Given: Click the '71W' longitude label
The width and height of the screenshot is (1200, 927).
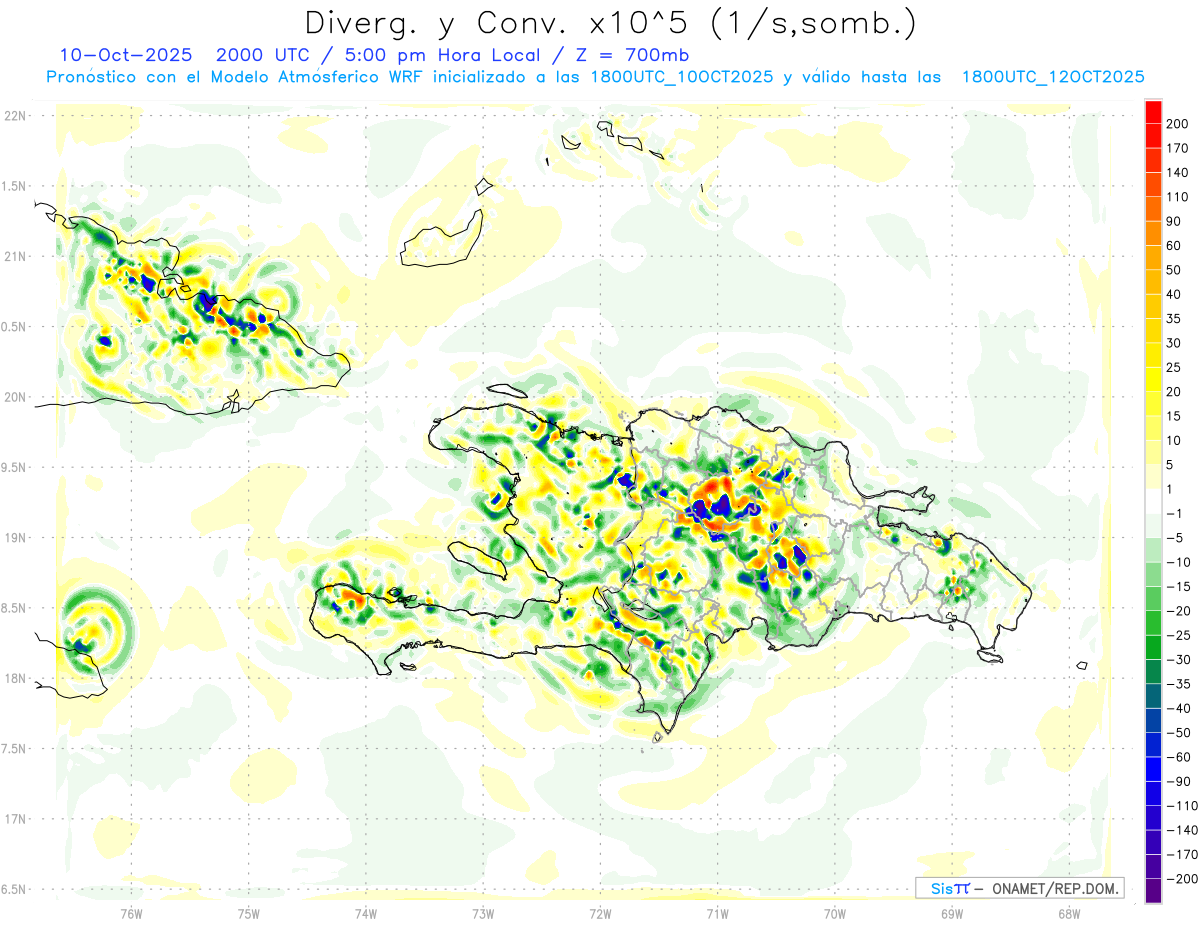Looking at the screenshot, I should pyautogui.click(x=717, y=913).
